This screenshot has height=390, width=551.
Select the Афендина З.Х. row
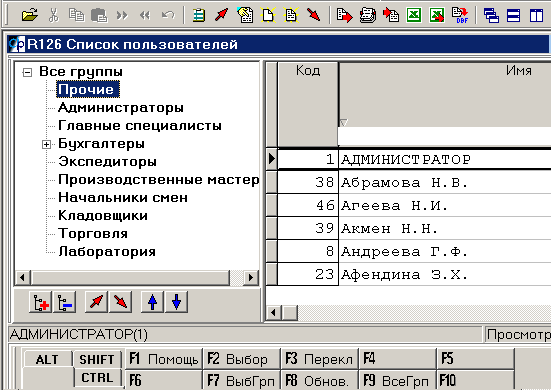tap(409, 274)
